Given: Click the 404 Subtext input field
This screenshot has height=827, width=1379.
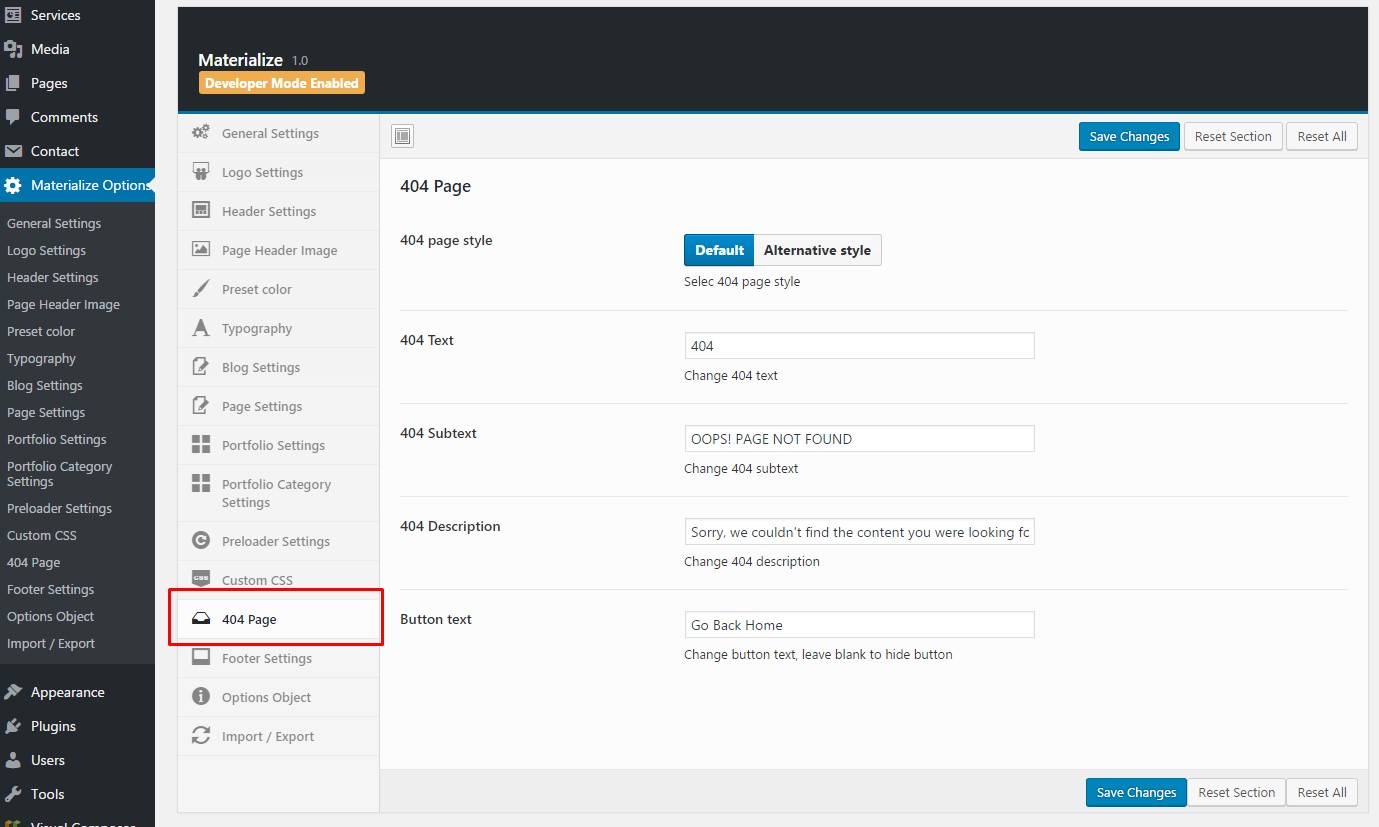Looking at the screenshot, I should 859,439.
